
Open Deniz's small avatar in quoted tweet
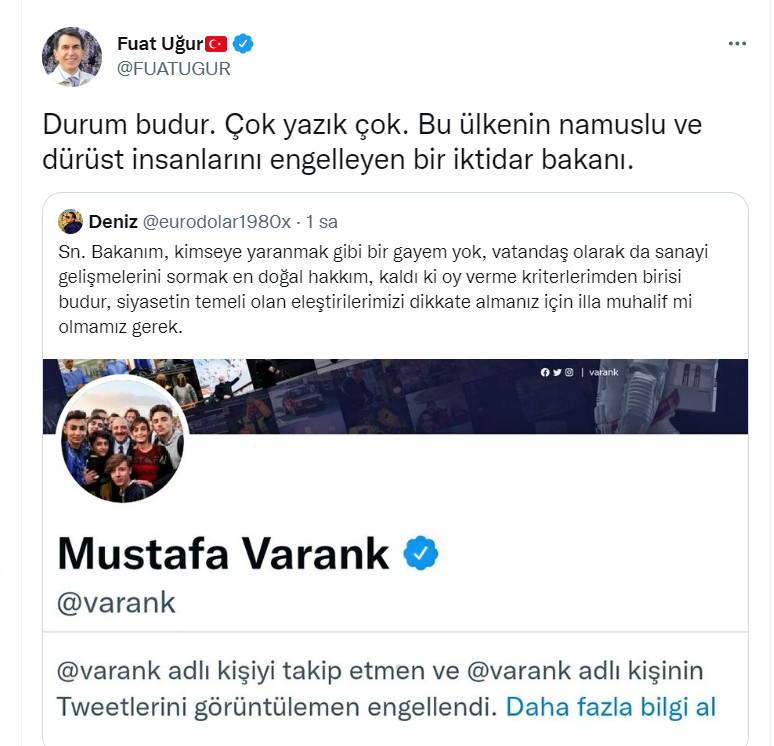pos(71,222)
